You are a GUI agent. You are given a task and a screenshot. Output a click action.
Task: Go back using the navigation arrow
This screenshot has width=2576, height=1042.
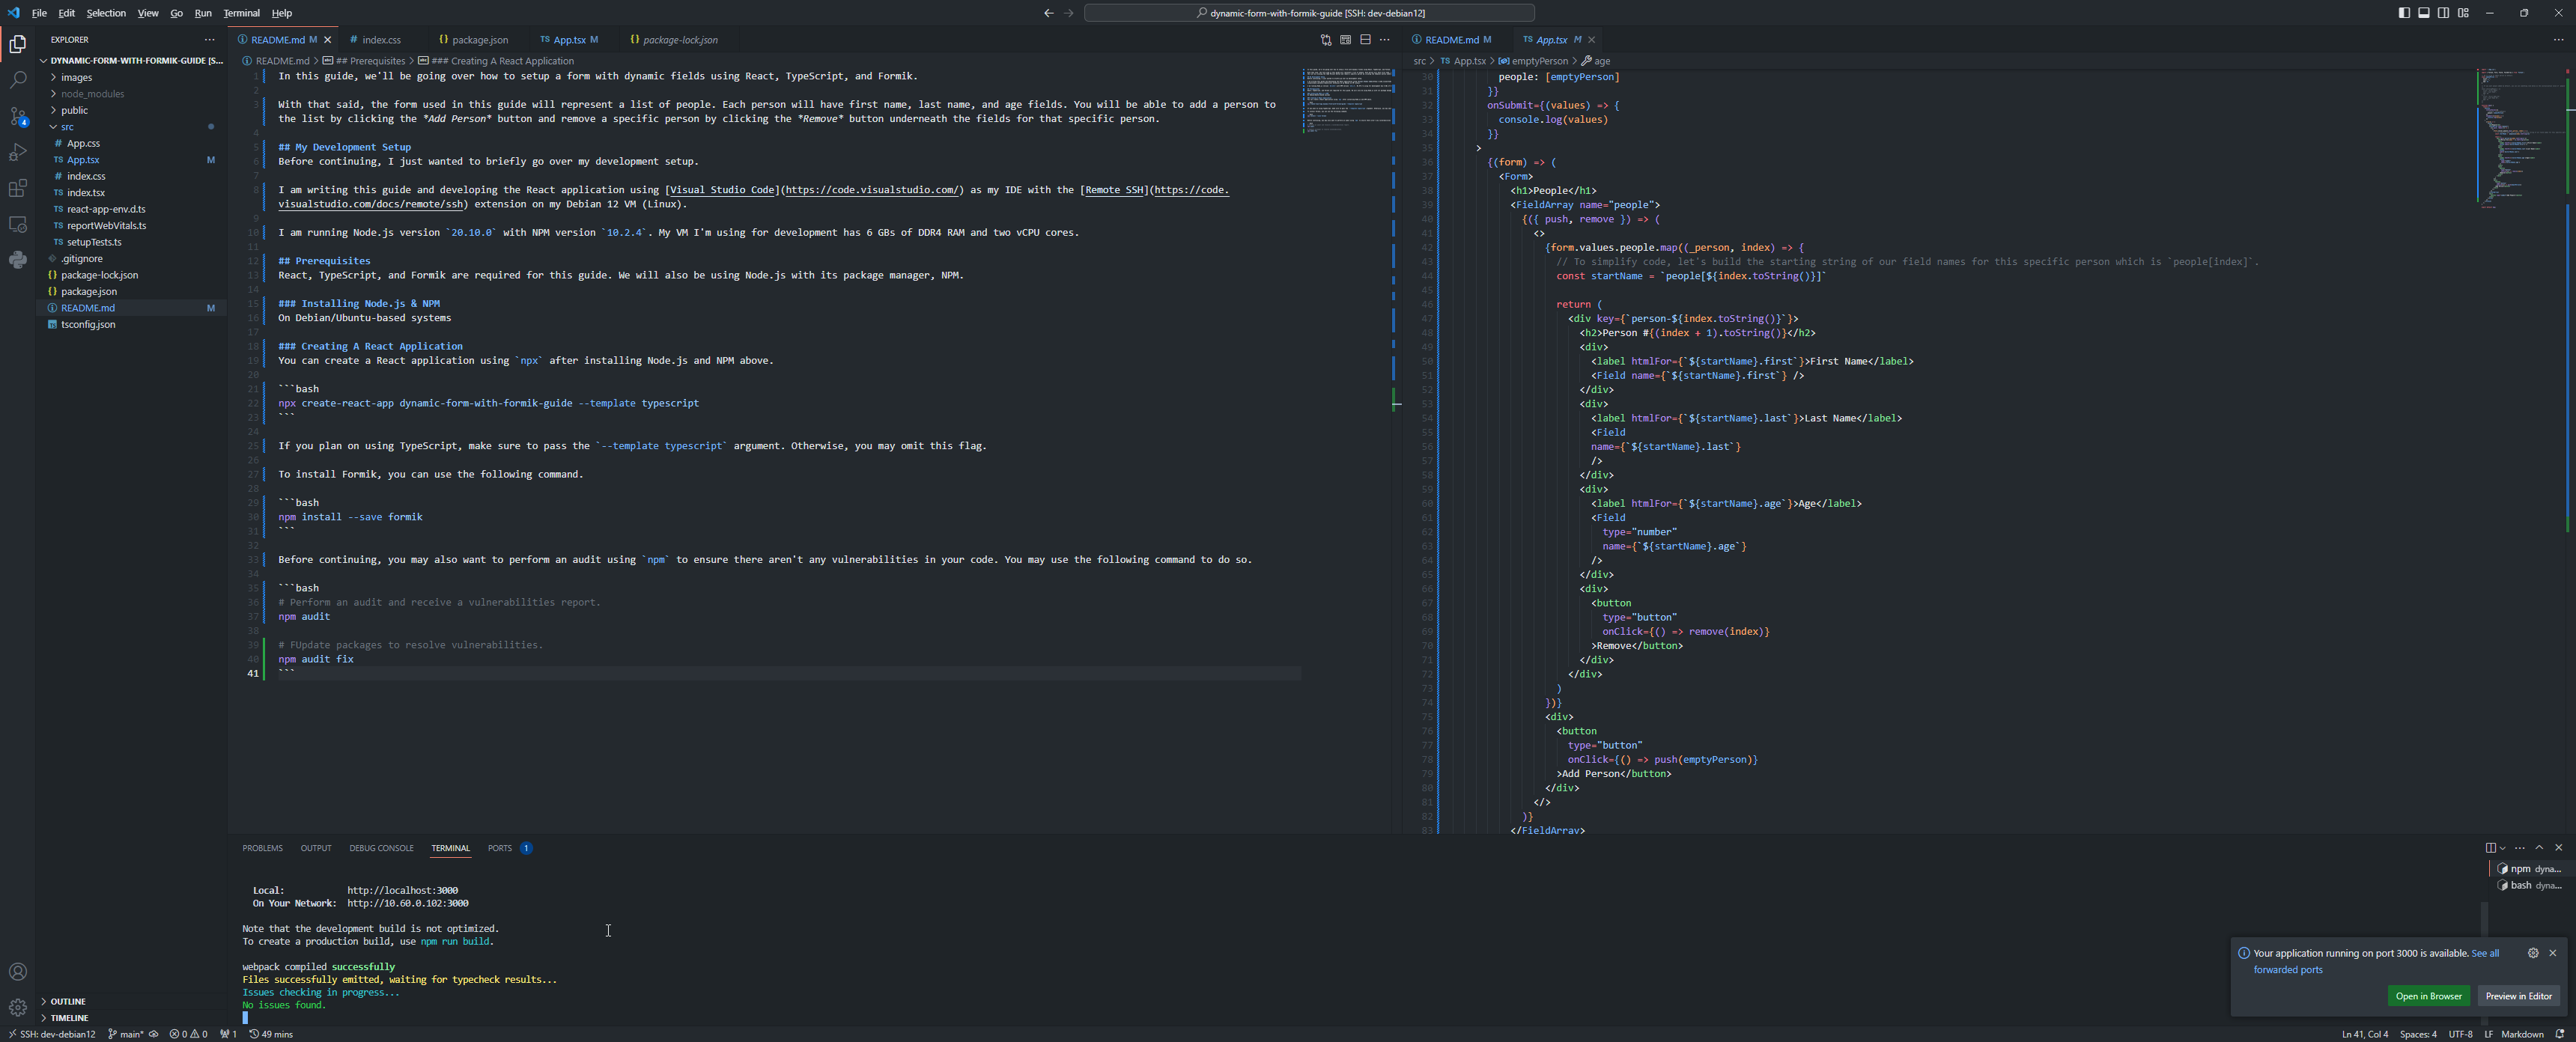(1048, 13)
